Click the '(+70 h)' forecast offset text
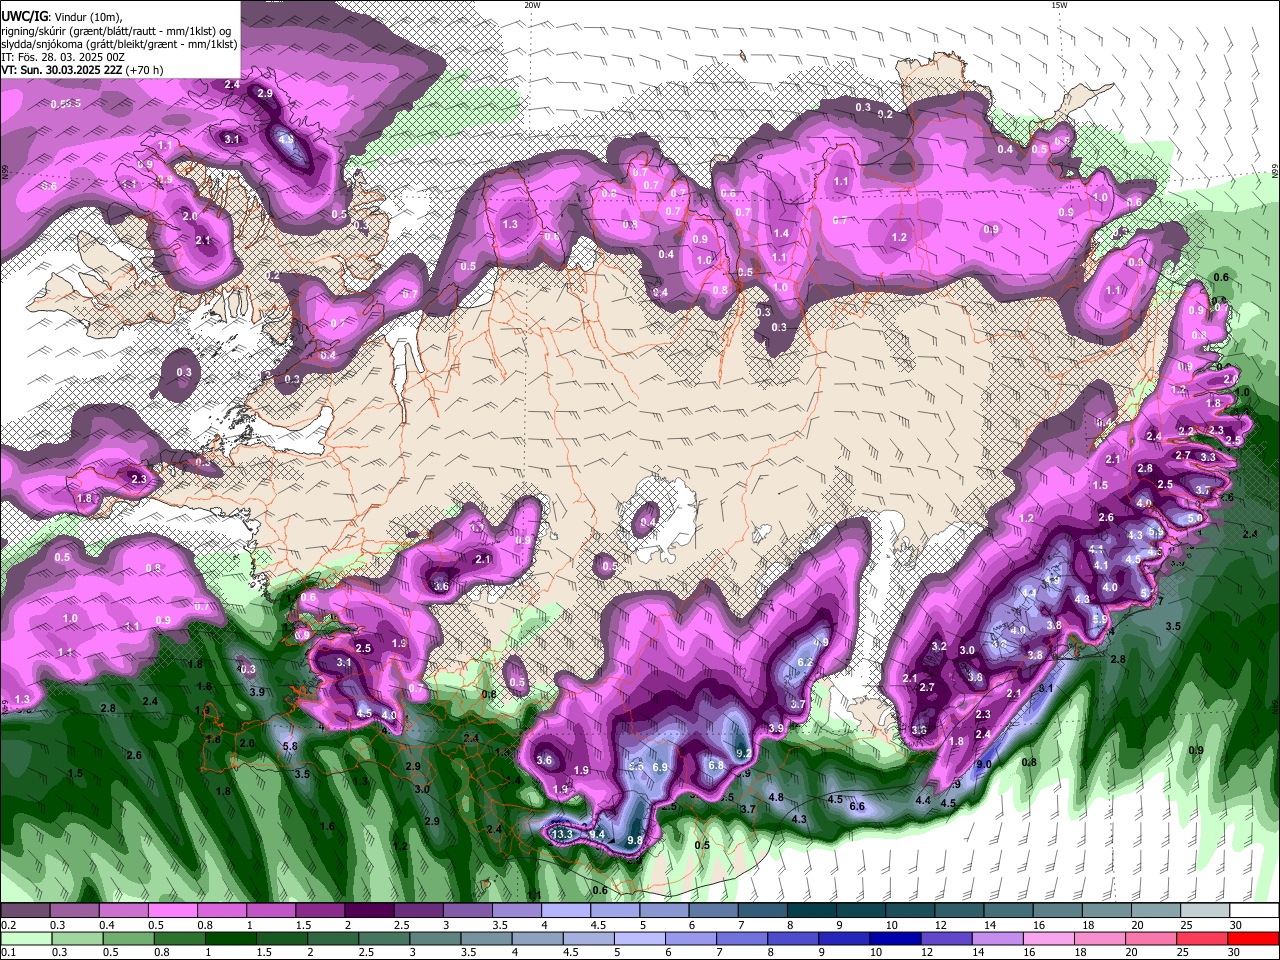 [145, 70]
